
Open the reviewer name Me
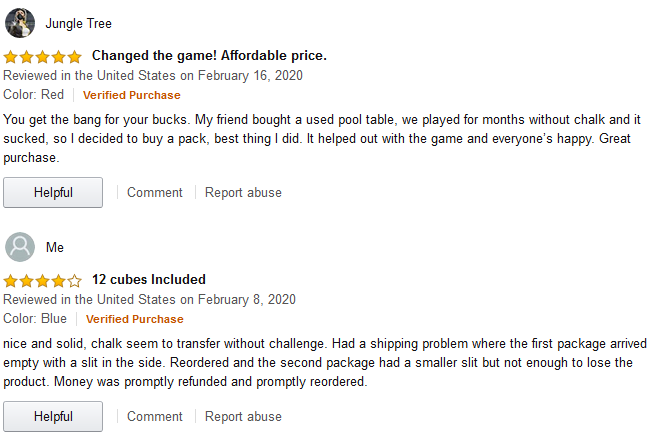(55, 247)
